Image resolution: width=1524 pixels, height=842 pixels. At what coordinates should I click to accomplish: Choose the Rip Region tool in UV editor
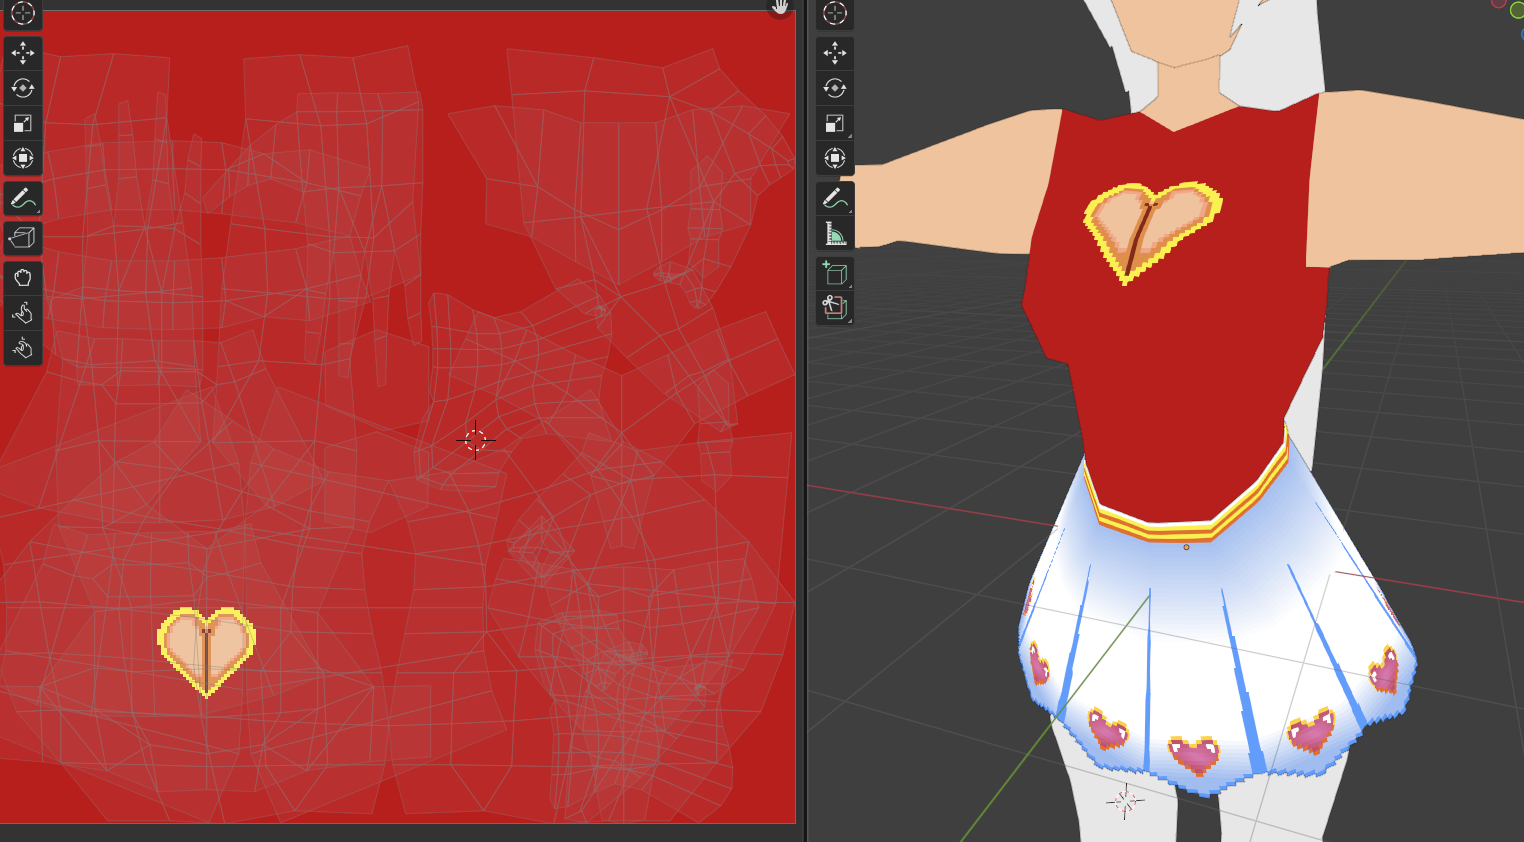22,238
